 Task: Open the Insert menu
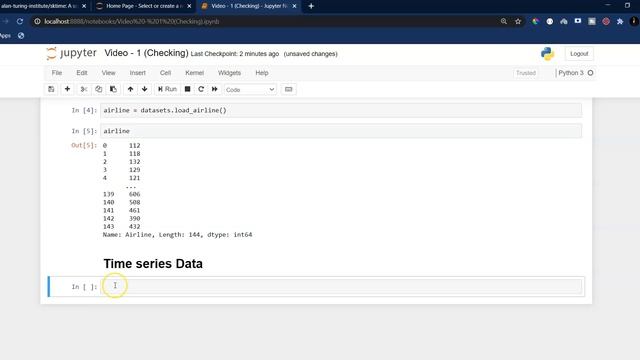coord(138,73)
